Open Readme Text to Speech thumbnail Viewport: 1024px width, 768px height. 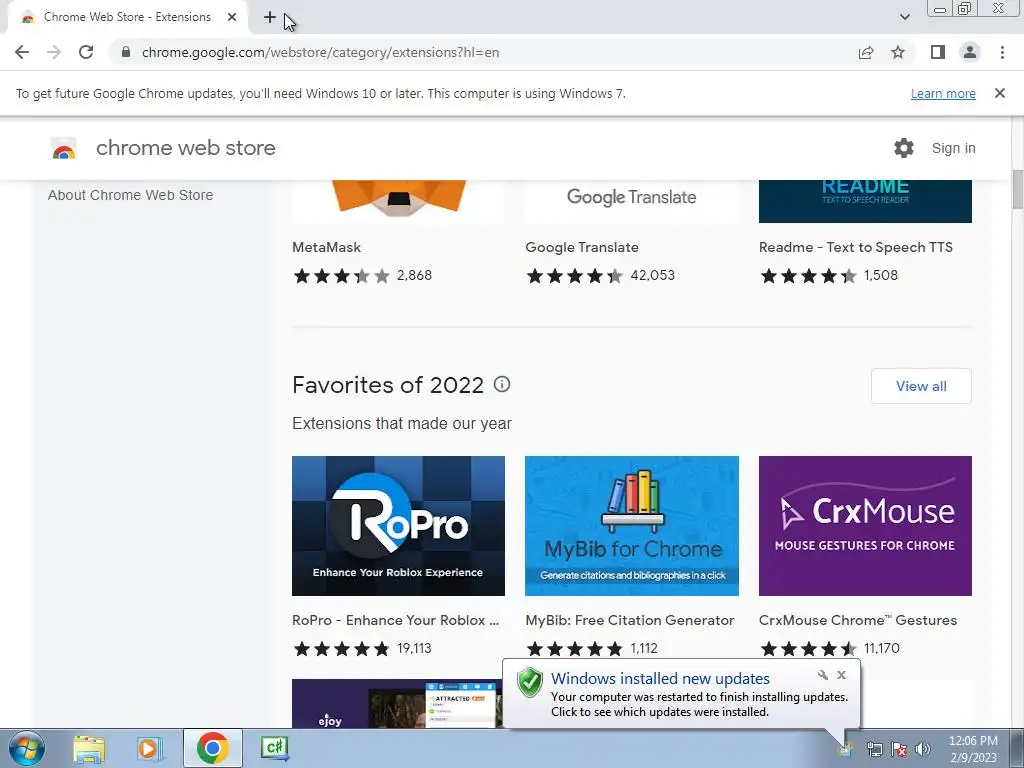865,201
